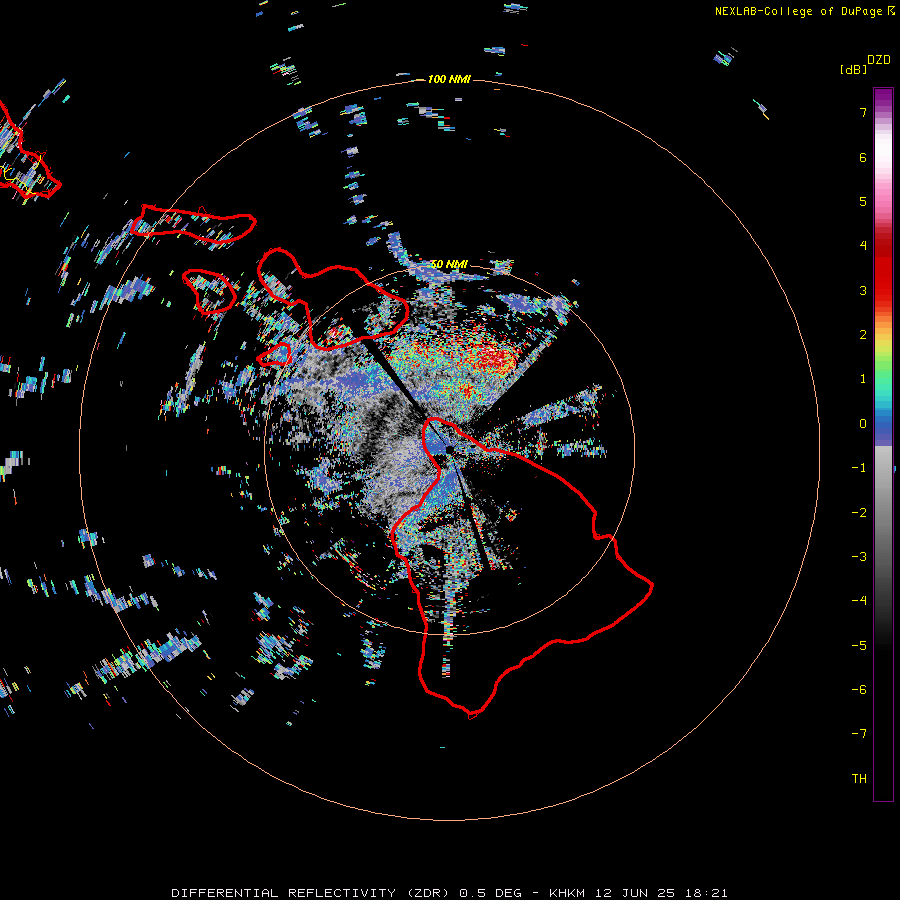Click the DIFFERENTIAL REFLECTIVITY (ZDR) title text
The height and width of the screenshot is (900, 900).
[310, 893]
